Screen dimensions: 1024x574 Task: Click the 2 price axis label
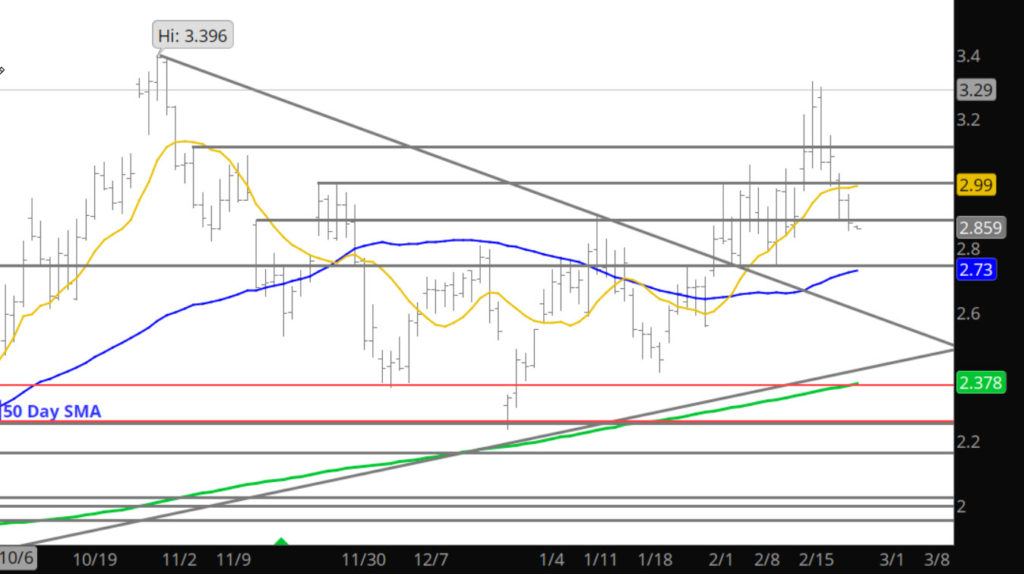point(961,506)
